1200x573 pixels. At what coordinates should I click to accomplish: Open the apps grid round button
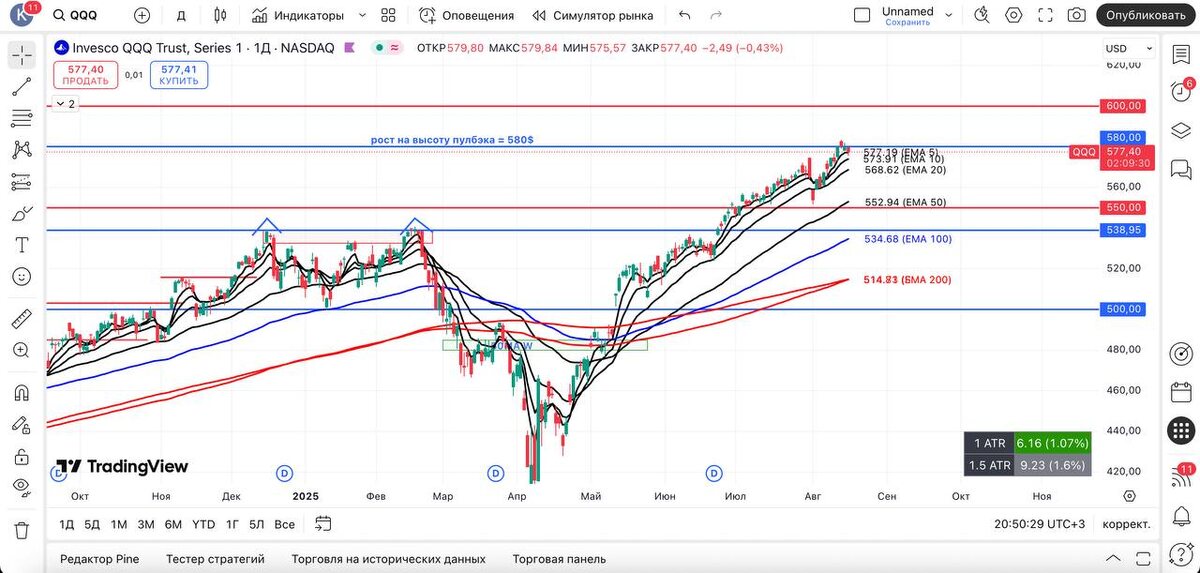point(1181,431)
